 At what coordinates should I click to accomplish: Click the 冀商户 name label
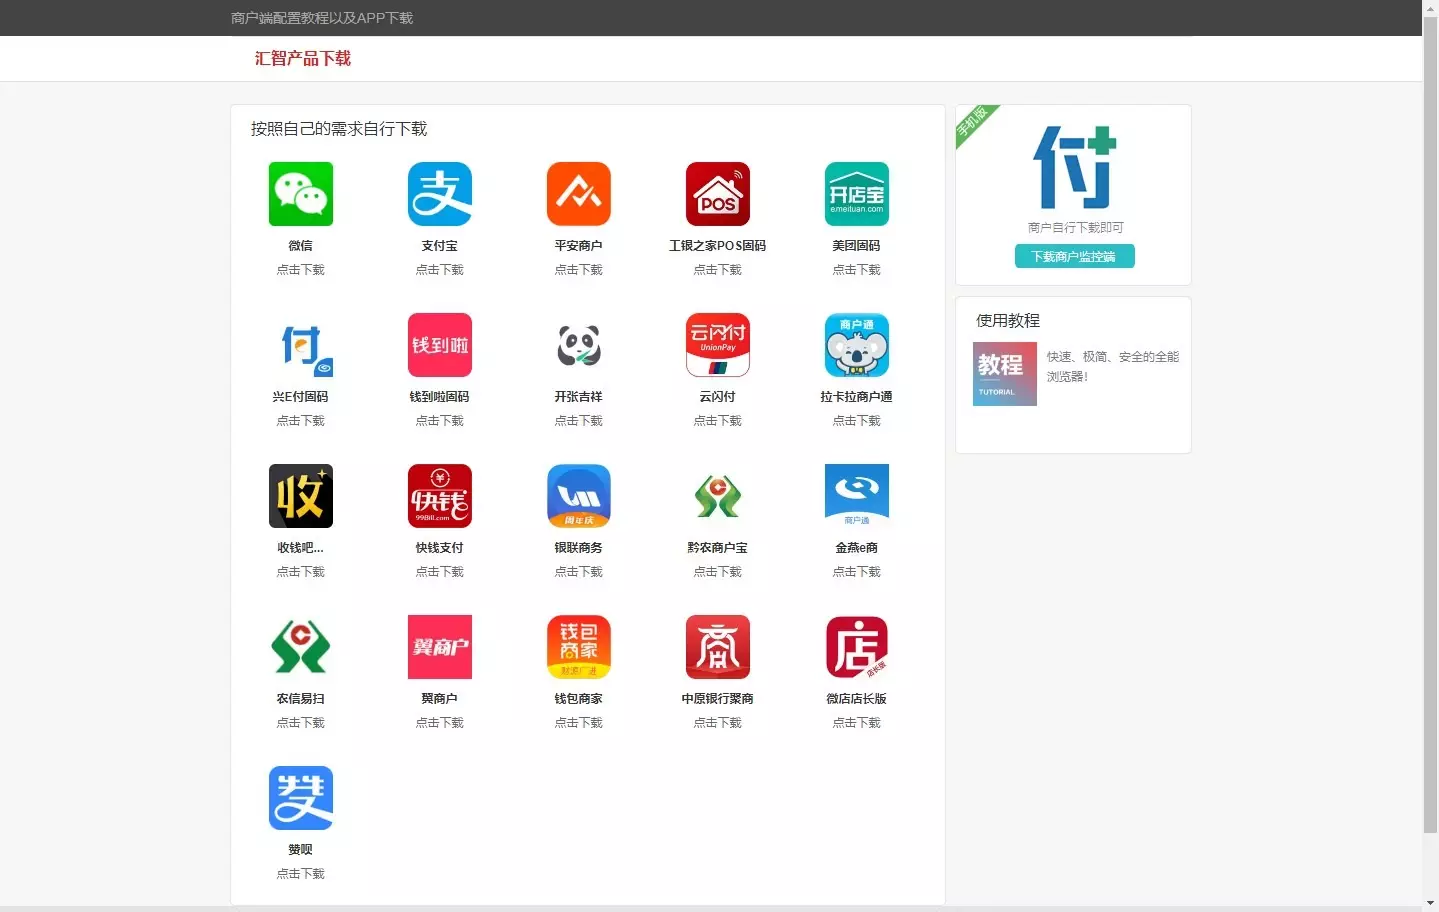pyautogui.click(x=439, y=699)
